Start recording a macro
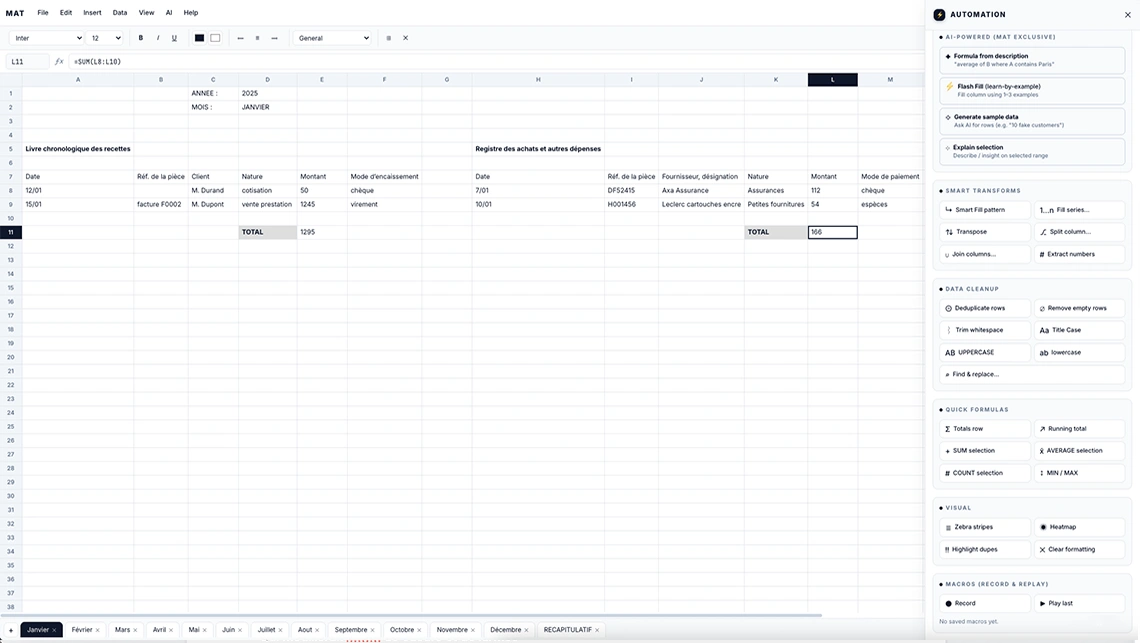Image resolution: width=1140 pixels, height=643 pixels. pyautogui.click(x=984, y=603)
